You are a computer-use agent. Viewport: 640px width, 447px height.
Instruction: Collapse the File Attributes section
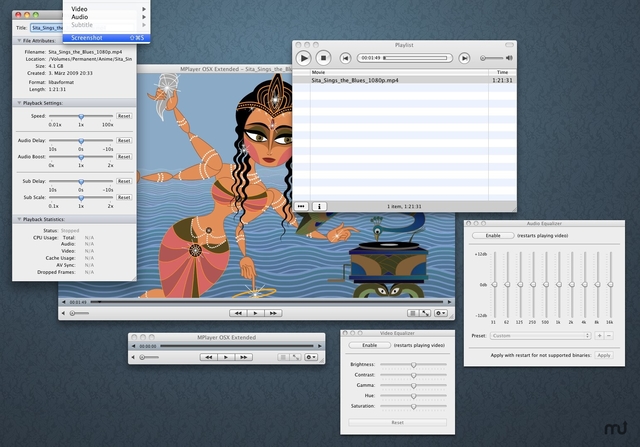click(19, 41)
